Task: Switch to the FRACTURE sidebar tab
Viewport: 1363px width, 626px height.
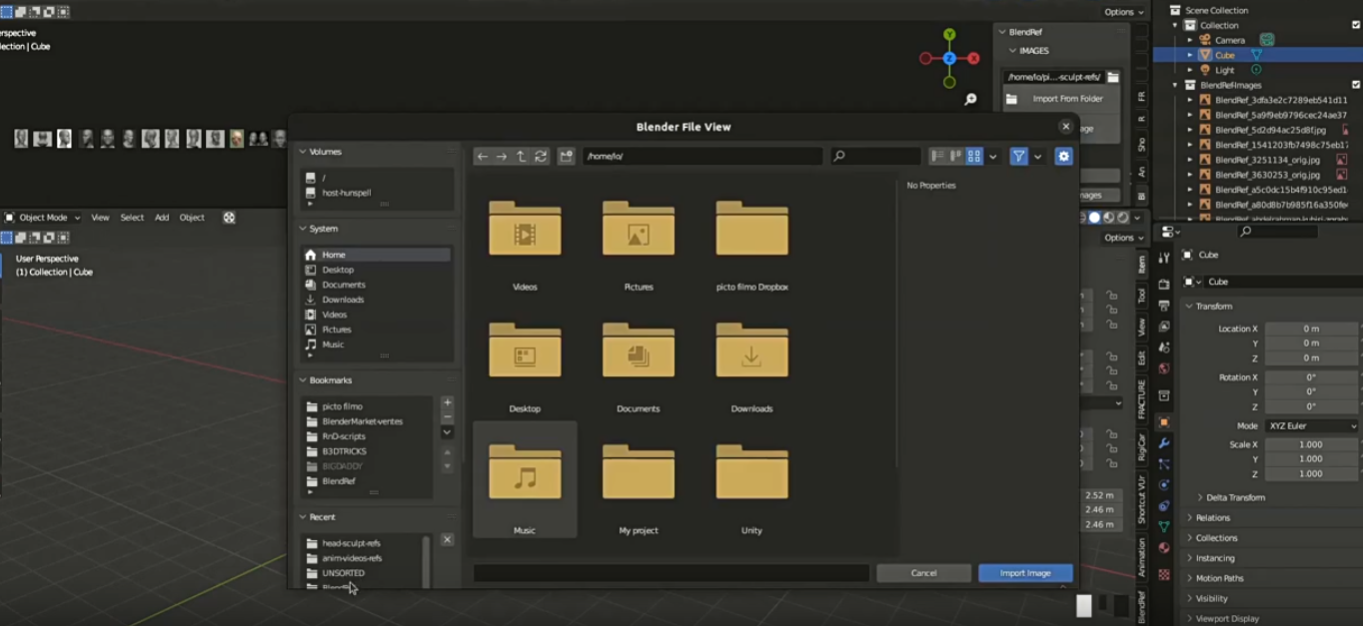Action: tap(1141, 400)
